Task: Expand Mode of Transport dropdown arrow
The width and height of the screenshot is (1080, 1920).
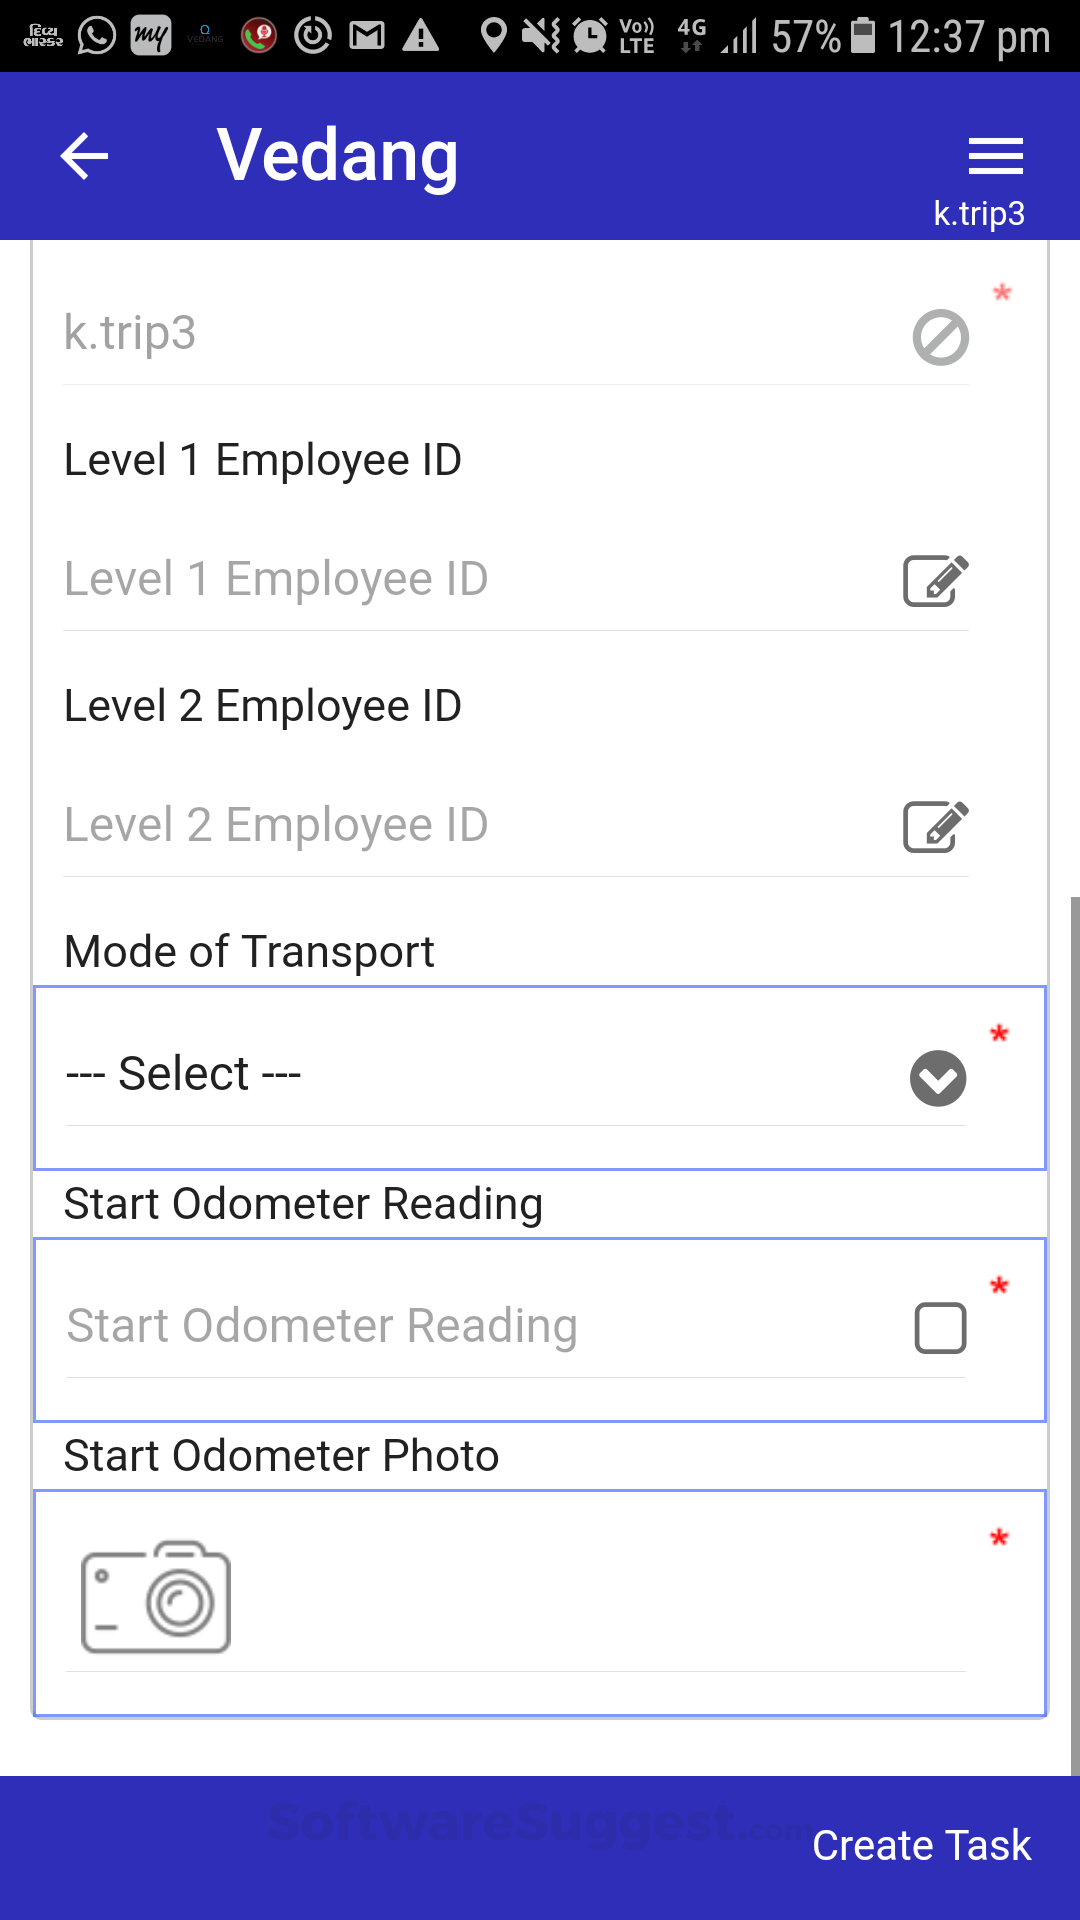Action: click(938, 1079)
